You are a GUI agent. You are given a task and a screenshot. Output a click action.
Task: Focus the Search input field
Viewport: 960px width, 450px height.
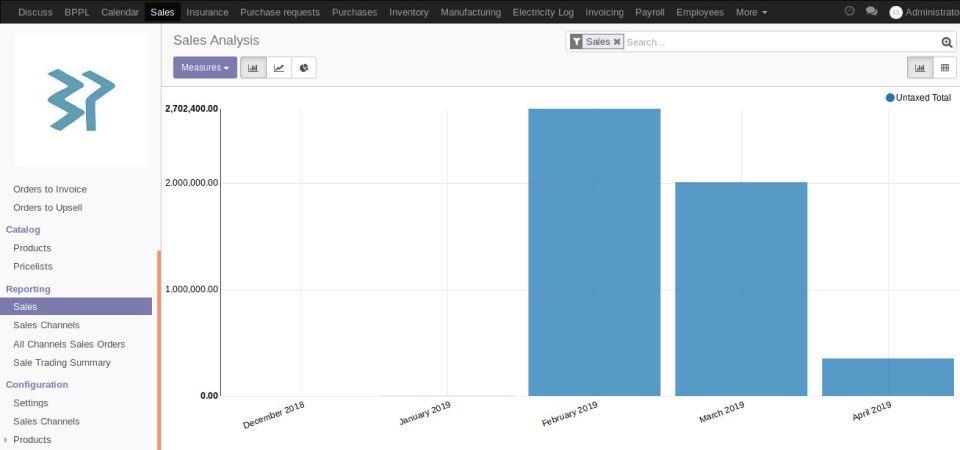[x=780, y=42]
